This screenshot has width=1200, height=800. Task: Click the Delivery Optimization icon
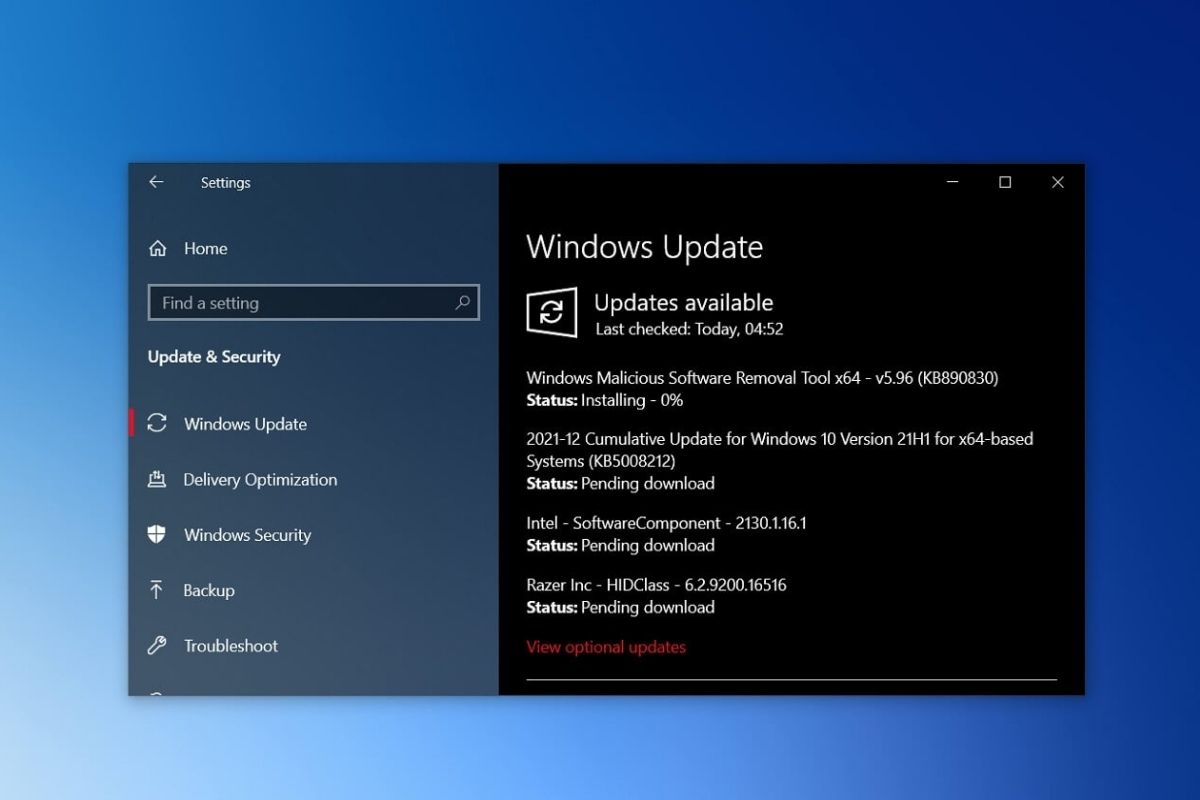(157, 479)
